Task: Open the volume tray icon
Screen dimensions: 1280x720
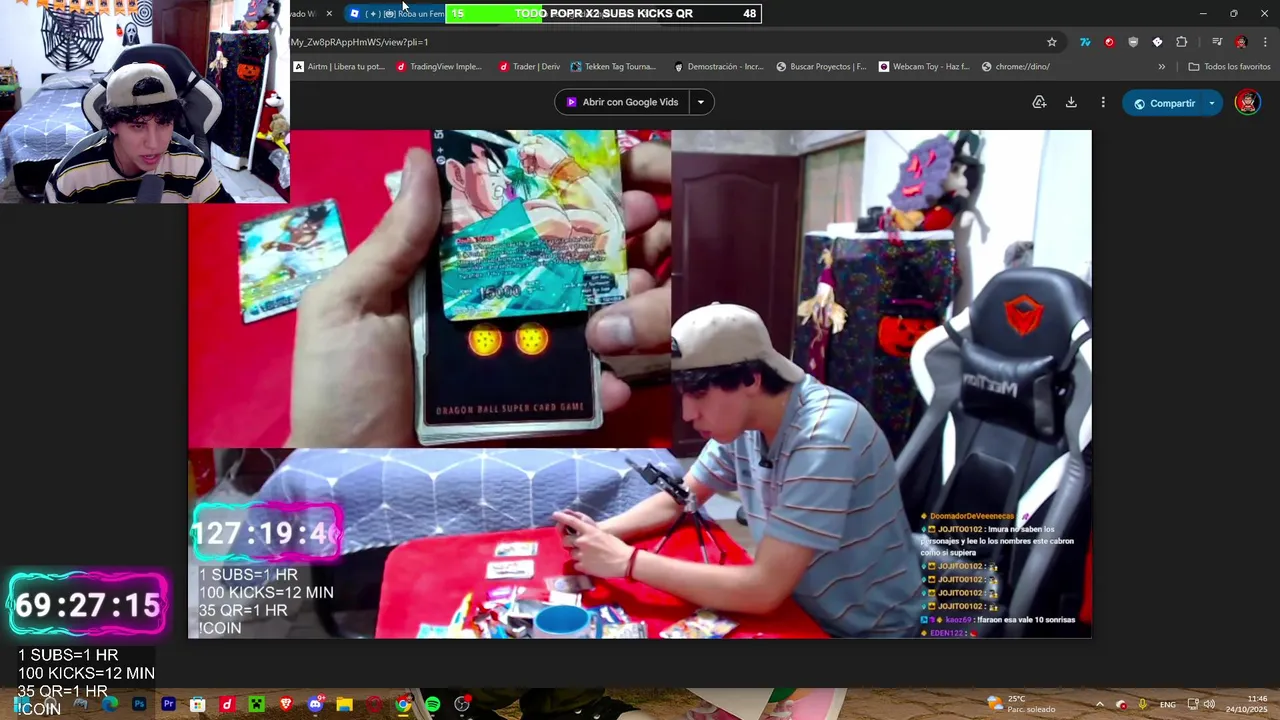Action: tap(1210, 704)
